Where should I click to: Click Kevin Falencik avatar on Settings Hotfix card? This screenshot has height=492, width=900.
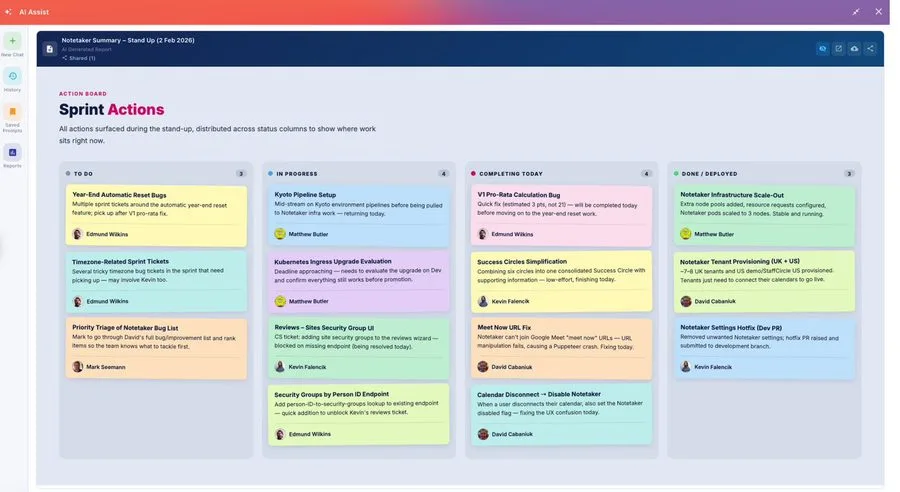point(685,366)
